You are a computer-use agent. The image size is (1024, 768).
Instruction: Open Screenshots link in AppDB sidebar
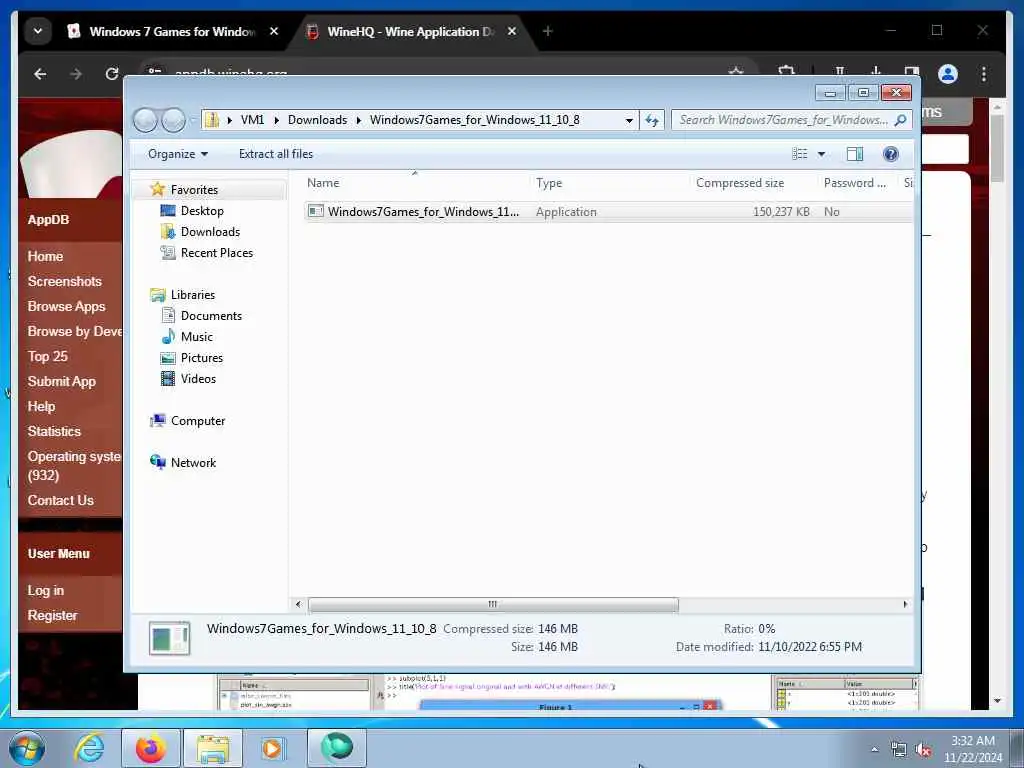coord(65,281)
